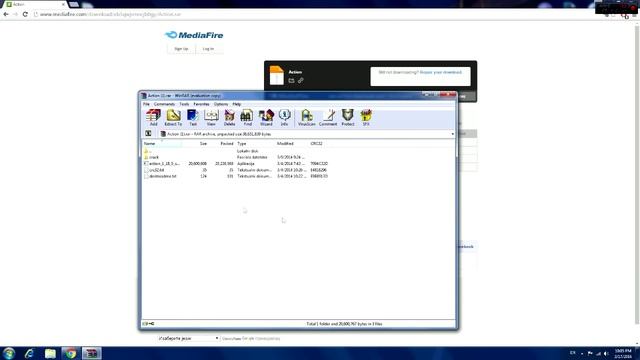Click Sign Up on MediaFire
640x360 pixels.
[181, 49]
